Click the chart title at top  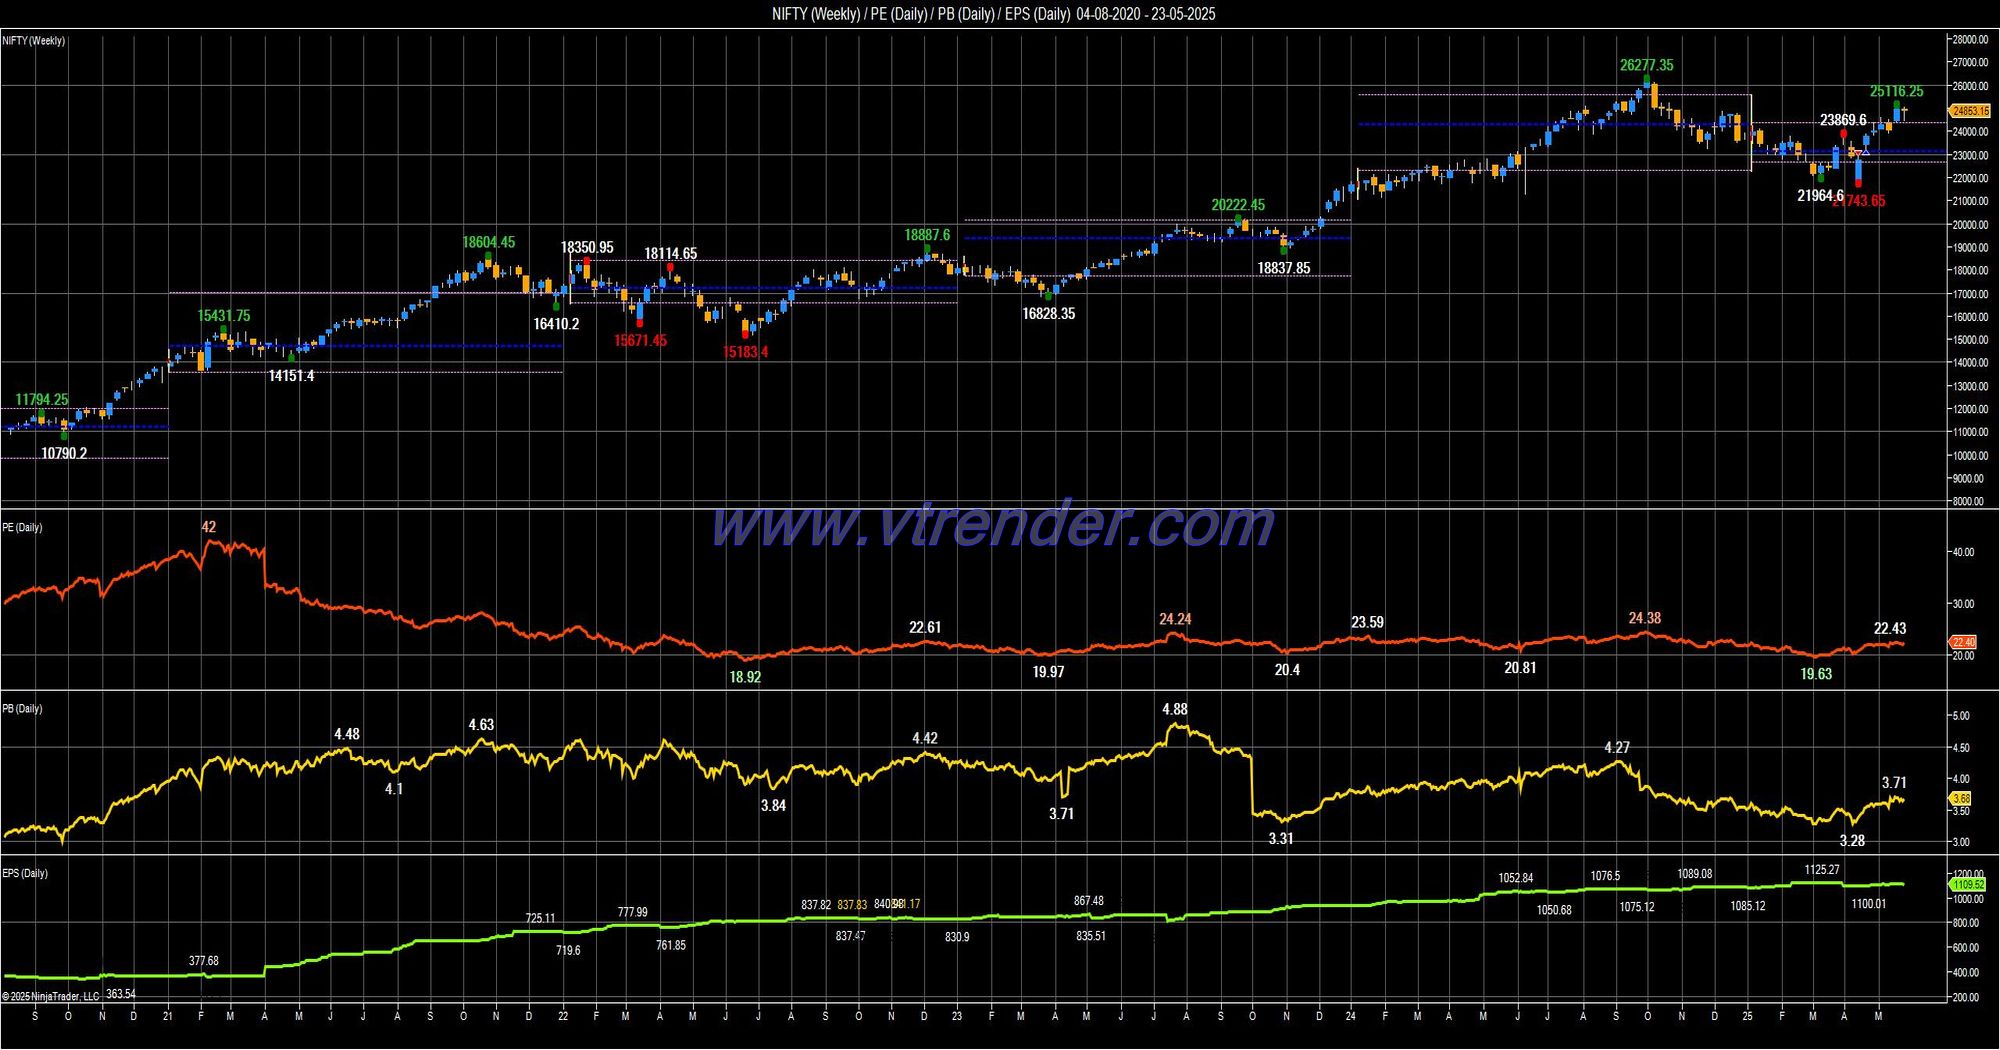tap(993, 14)
